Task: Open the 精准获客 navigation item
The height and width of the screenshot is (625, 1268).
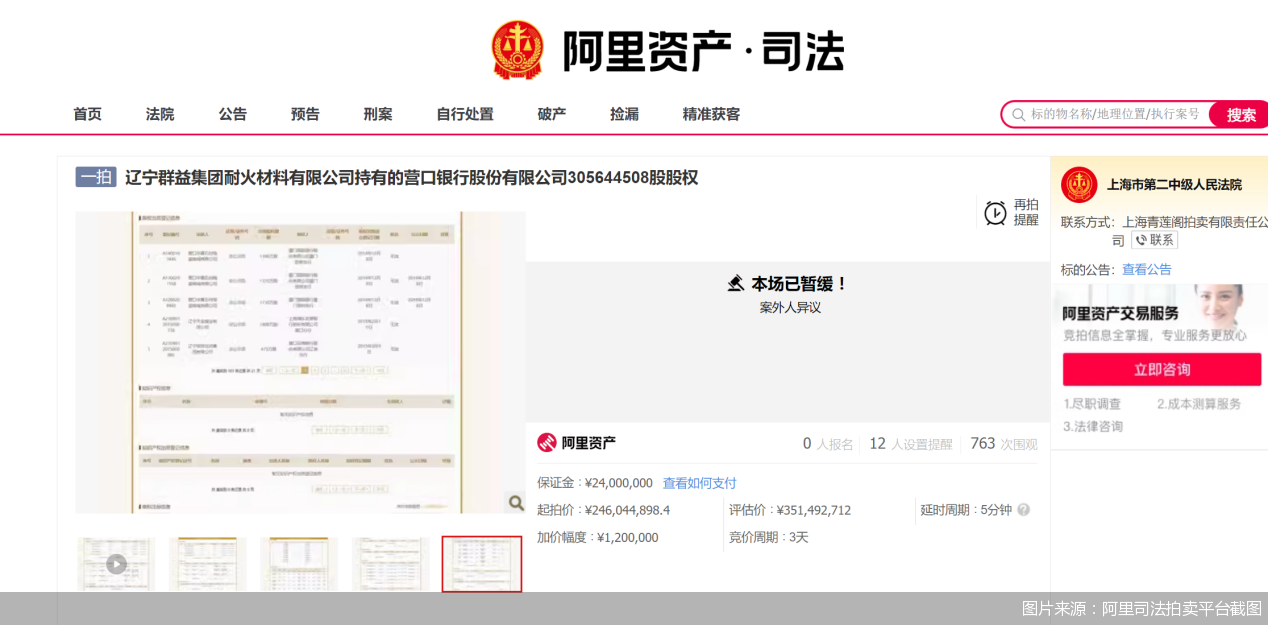Action: click(712, 114)
